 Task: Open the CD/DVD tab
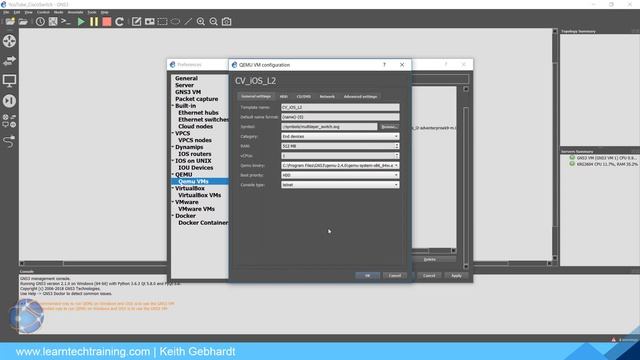[304, 97]
